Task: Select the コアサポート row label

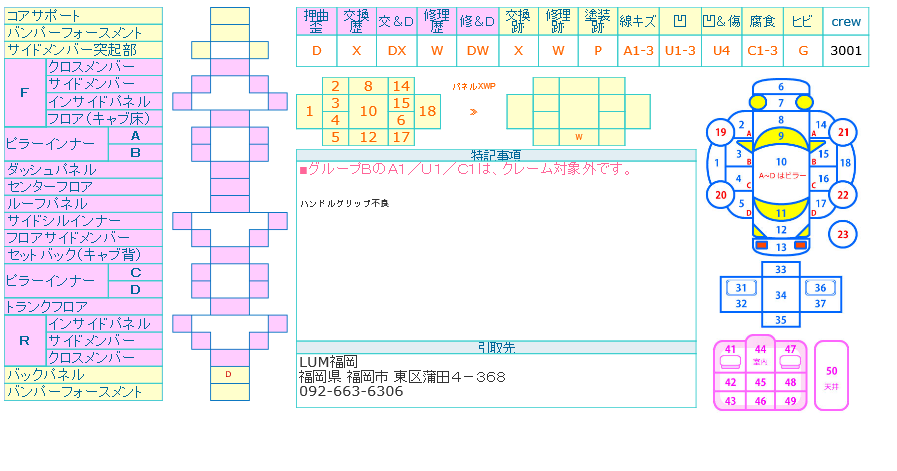Action: pos(83,16)
